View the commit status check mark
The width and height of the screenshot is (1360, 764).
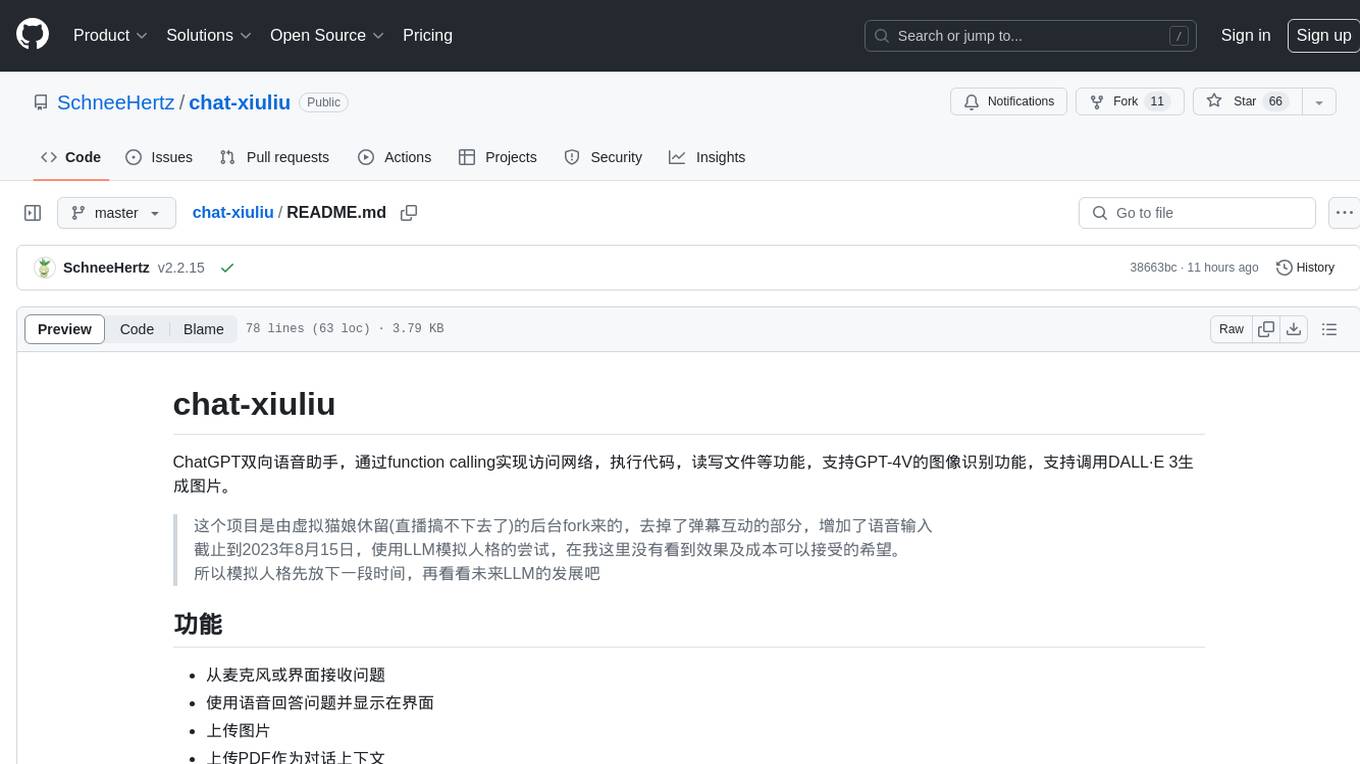pyautogui.click(x=227, y=268)
